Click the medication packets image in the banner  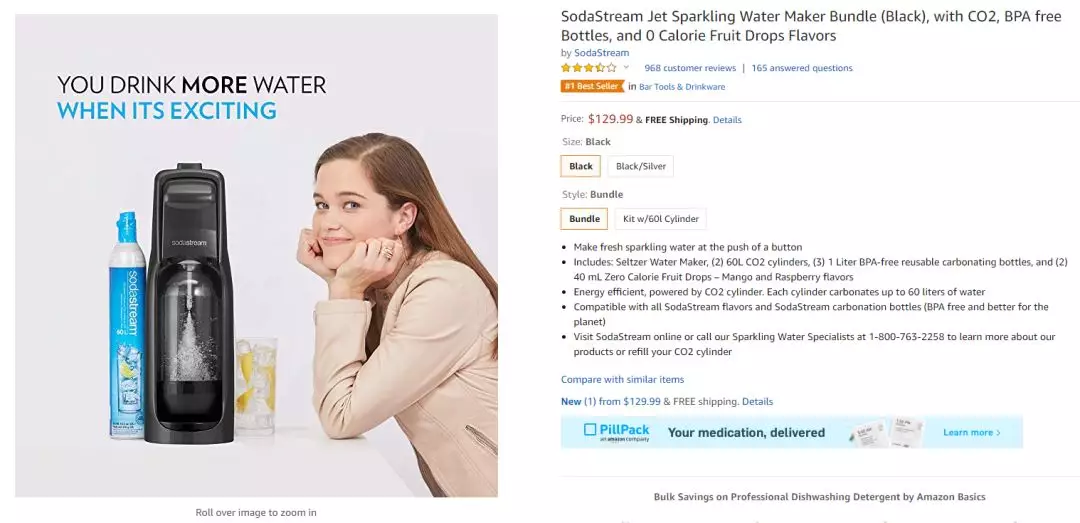coord(887,432)
